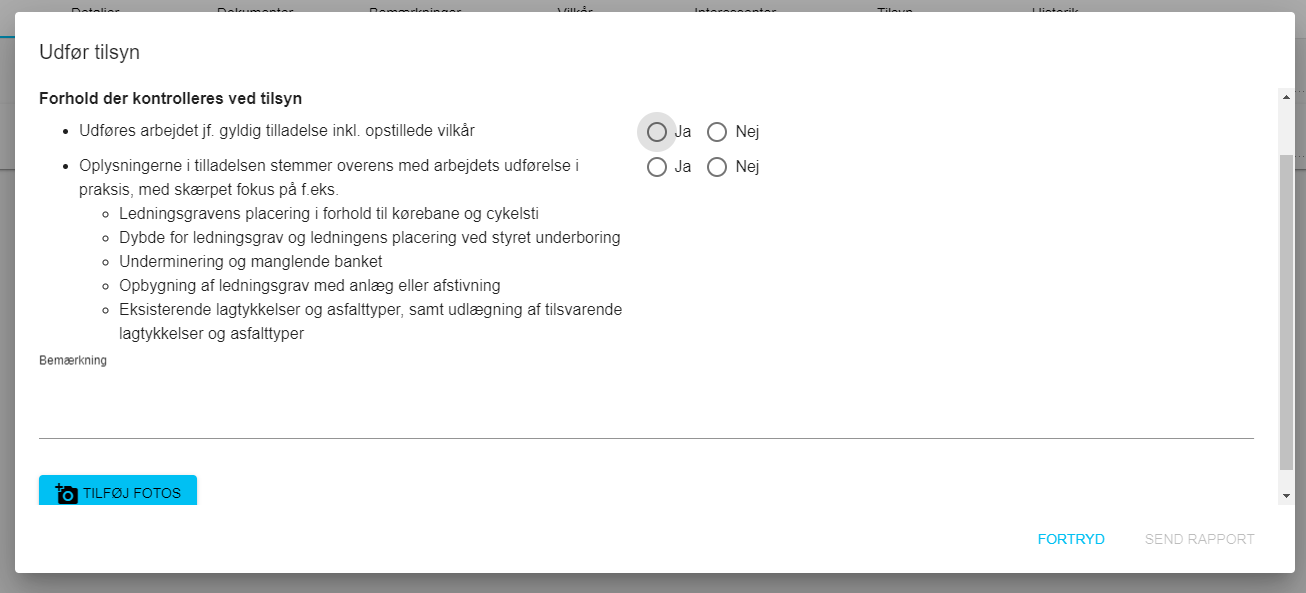Screen dimensions: 1306x593
Task: Show the Vilkår tab
Action: pyautogui.click(x=575, y=8)
